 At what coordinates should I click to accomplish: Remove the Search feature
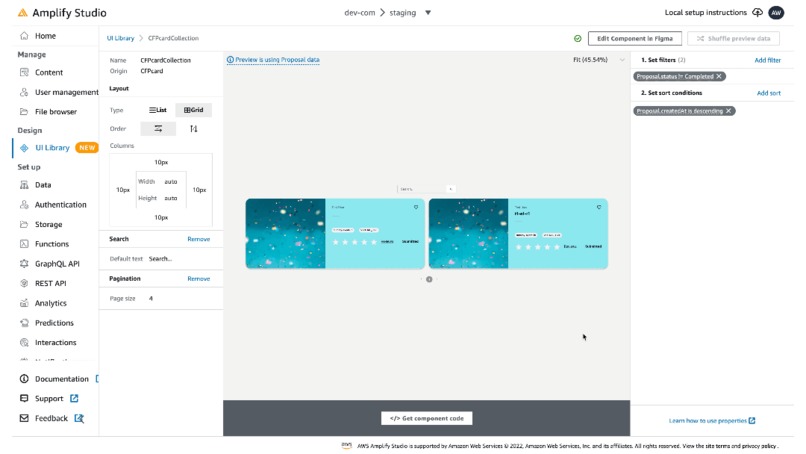(198, 239)
